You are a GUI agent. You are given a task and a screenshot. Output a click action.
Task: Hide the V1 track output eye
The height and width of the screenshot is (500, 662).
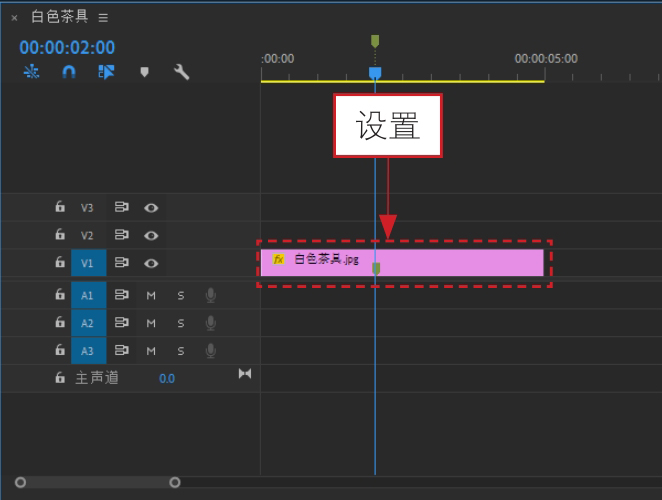(151, 263)
